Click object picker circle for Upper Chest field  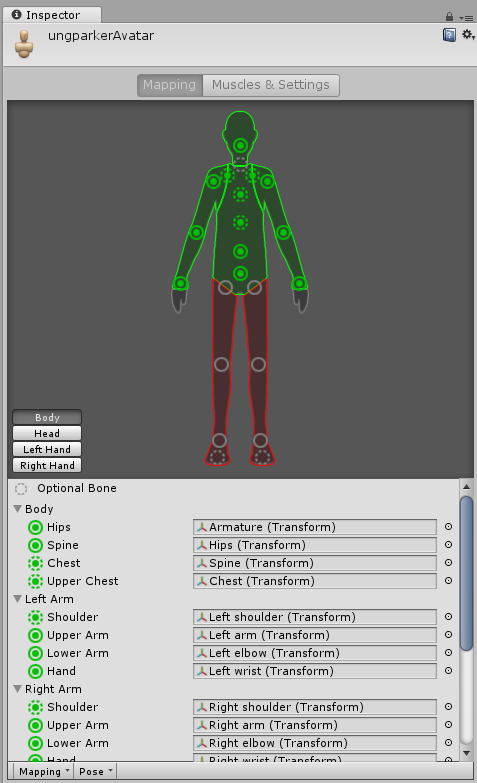click(x=449, y=580)
